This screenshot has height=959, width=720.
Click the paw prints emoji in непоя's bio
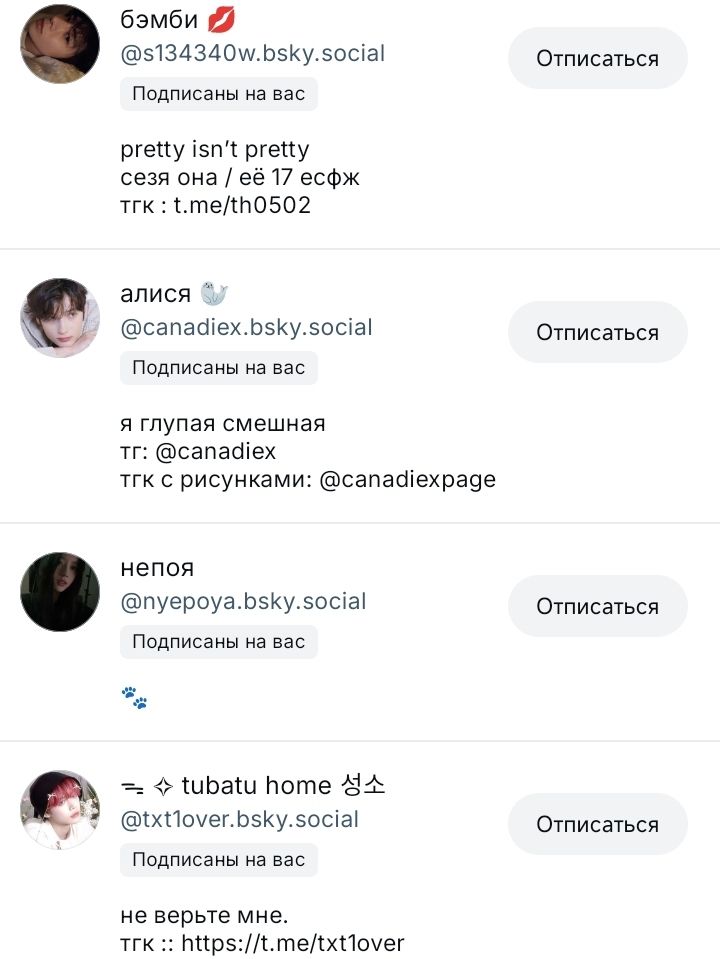point(134,697)
